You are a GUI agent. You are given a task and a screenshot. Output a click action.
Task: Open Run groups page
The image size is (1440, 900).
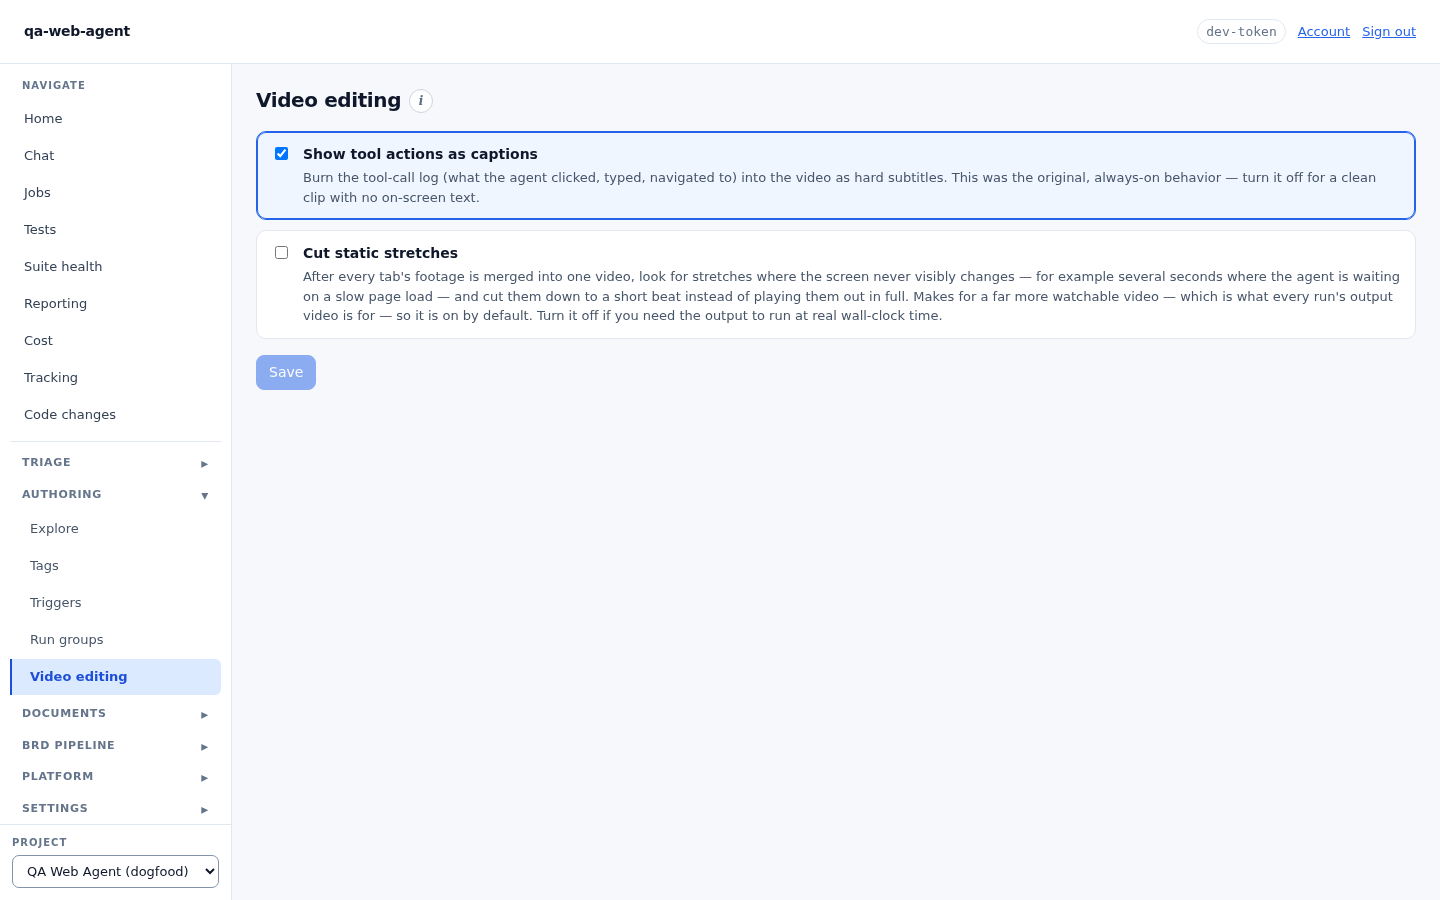coord(115,639)
